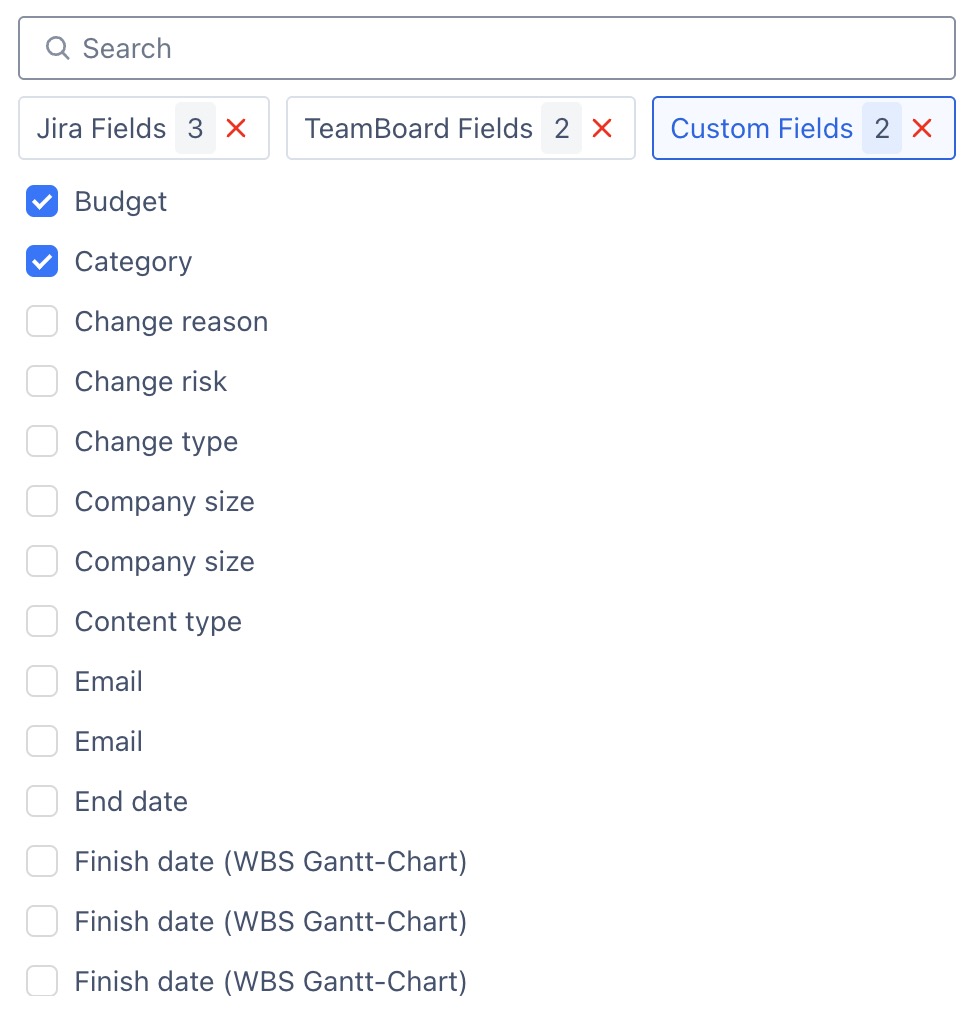Select the first Company size checkbox

coord(42,501)
